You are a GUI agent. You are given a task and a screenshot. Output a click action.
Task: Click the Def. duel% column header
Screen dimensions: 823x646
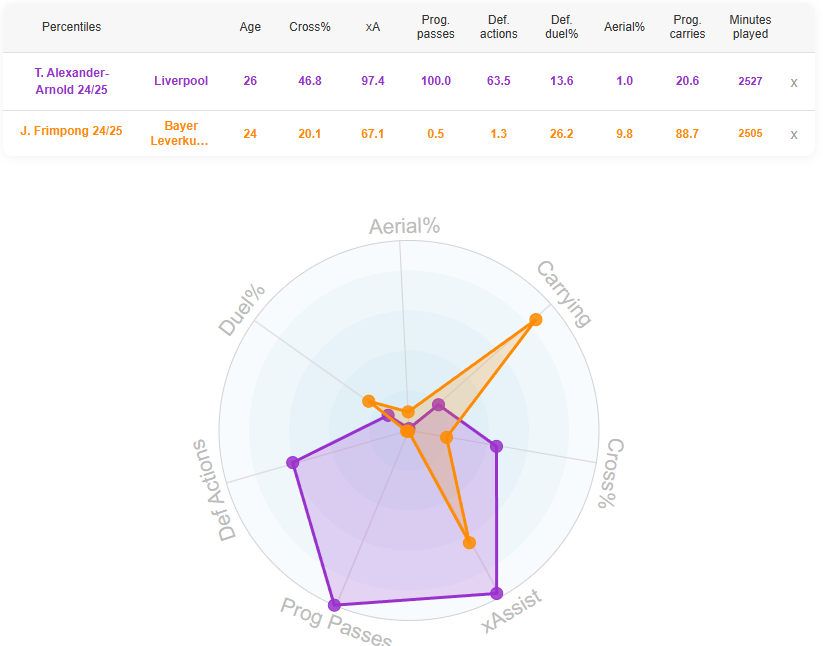point(561,27)
